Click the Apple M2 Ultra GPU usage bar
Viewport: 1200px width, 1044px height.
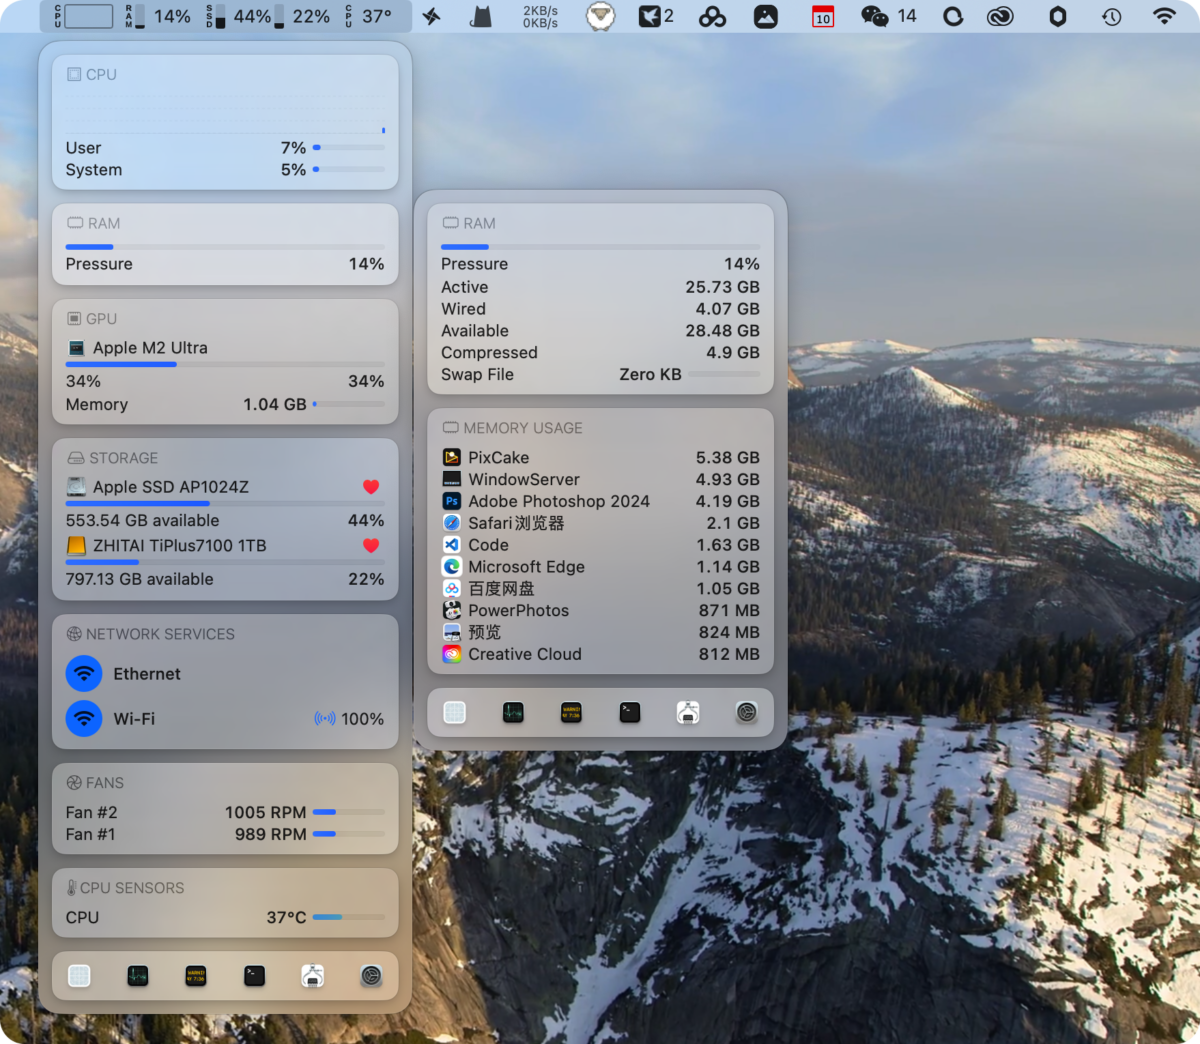[x=225, y=365]
